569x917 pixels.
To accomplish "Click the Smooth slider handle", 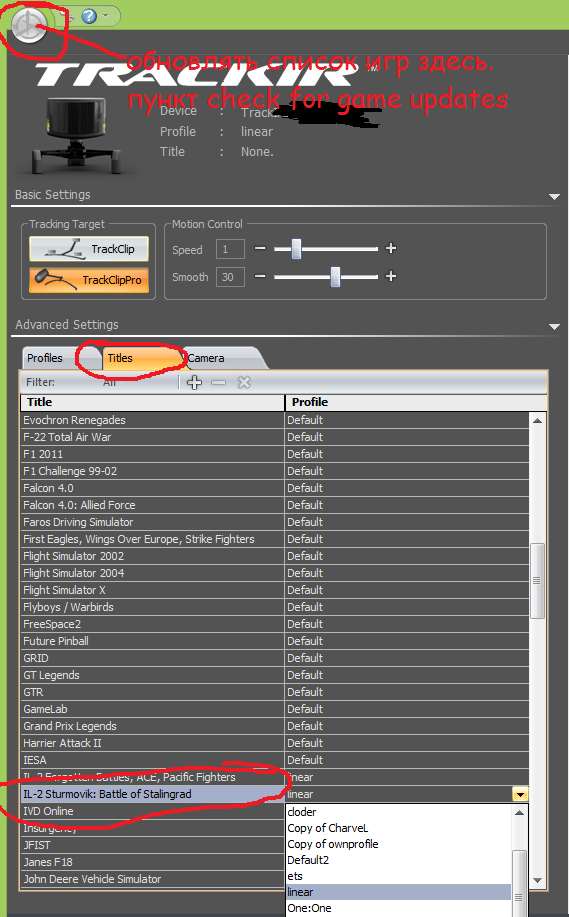I will coord(335,276).
